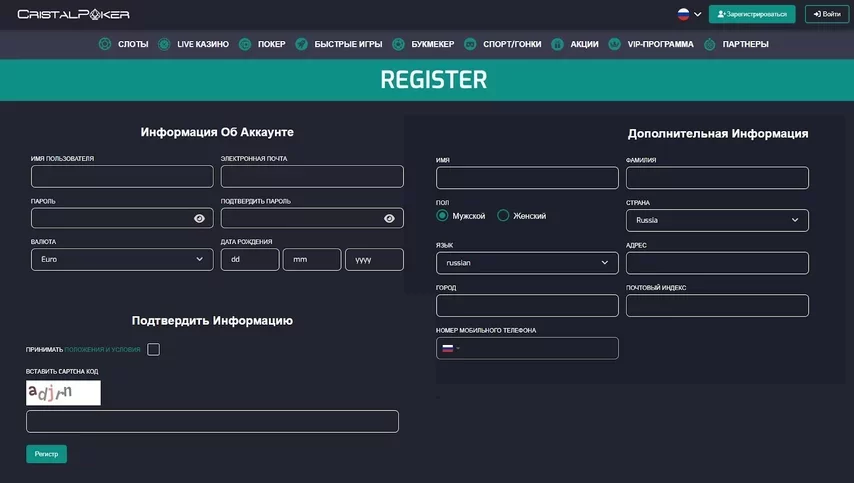Accept the terms and conditions checkbox
Image resolution: width=854 pixels, height=483 pixels.
click(x=153, y=349)
